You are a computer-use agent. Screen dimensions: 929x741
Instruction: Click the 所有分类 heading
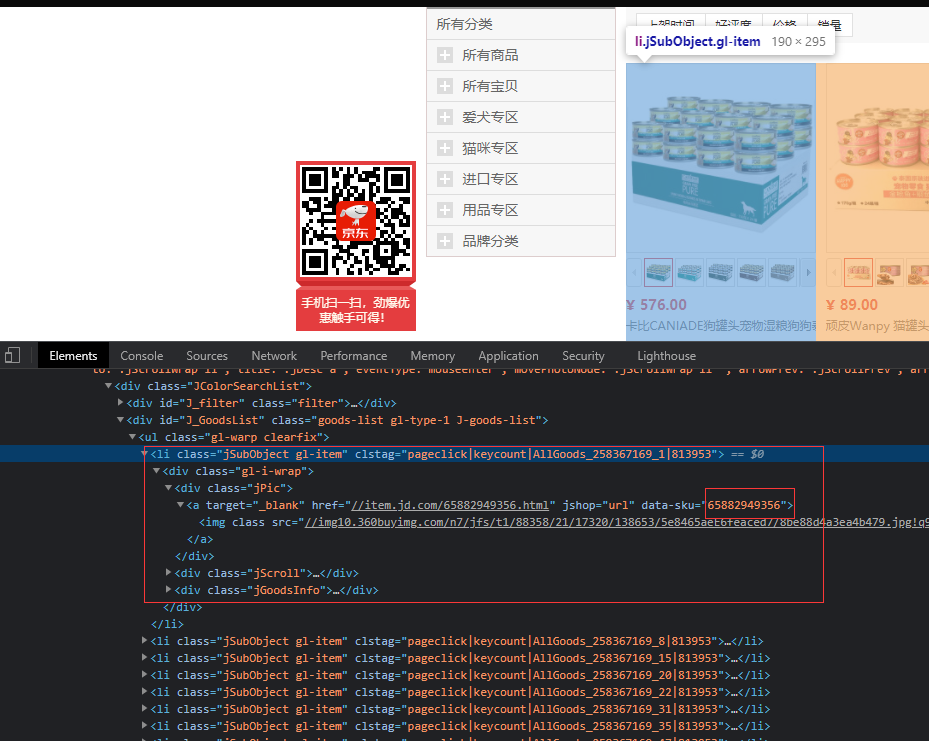coord(464,24)
